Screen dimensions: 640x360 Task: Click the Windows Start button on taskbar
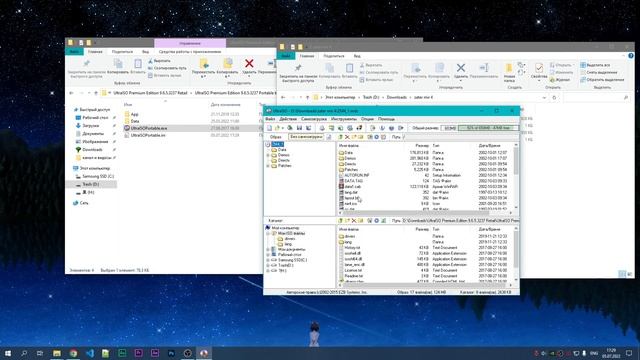[8, 353]
